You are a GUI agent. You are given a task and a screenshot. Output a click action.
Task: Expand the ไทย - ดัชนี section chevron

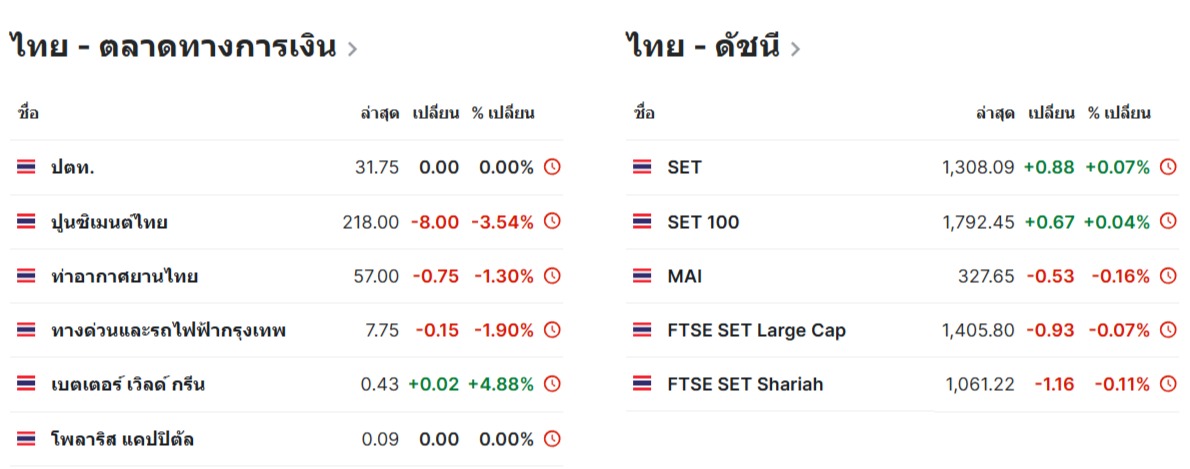795,48
